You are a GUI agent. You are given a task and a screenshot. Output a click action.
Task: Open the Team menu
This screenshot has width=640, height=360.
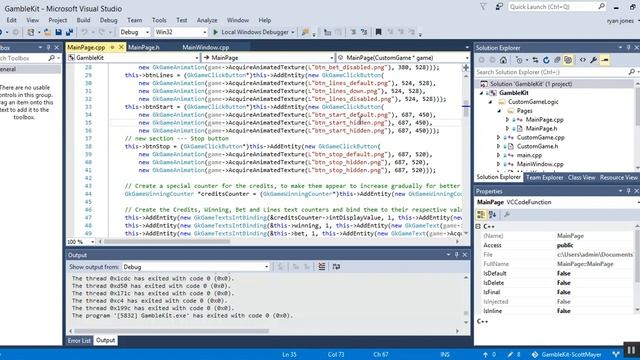pos(134,20)
